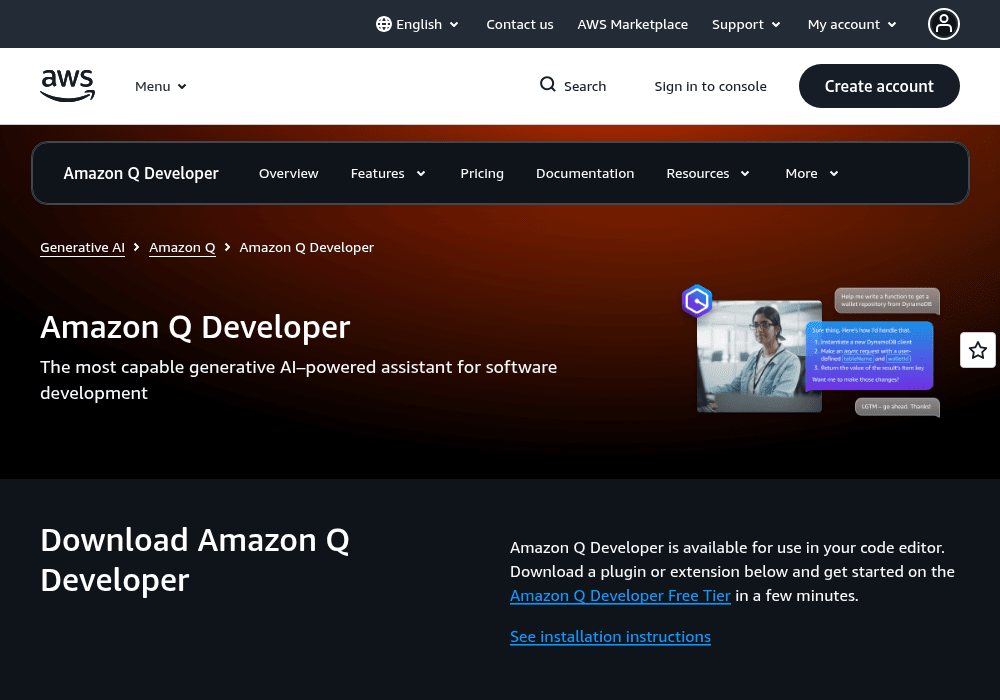Expand the Resources dropdown
The width and height of the screenshot is (1000, 700).
click(x=708, y=173)
